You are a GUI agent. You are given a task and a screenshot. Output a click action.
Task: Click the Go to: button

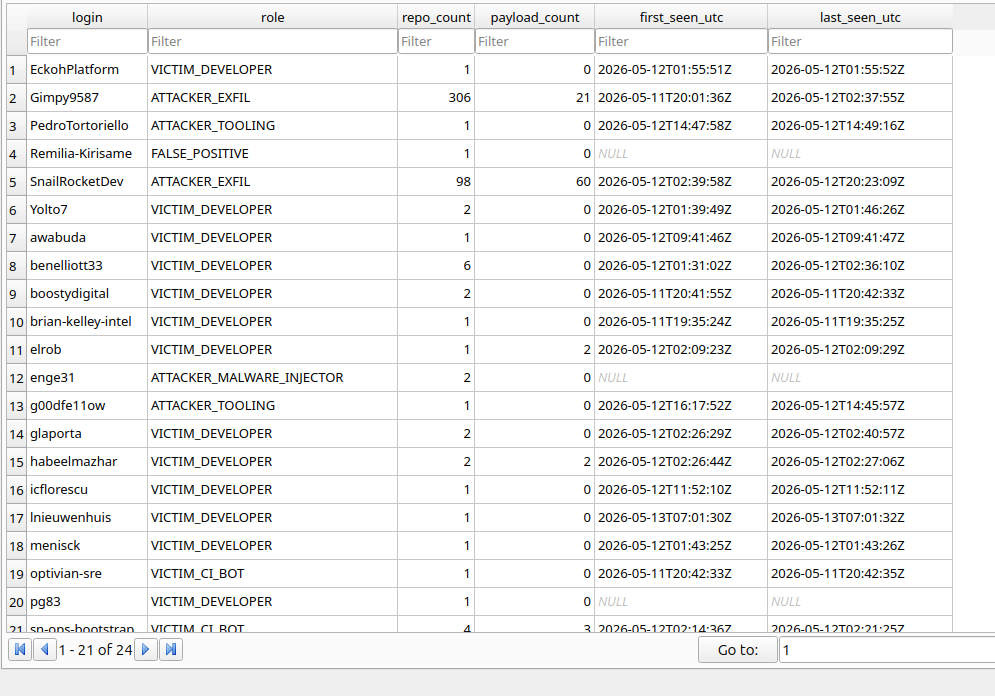pyautogui.click(x=737, y=650)
